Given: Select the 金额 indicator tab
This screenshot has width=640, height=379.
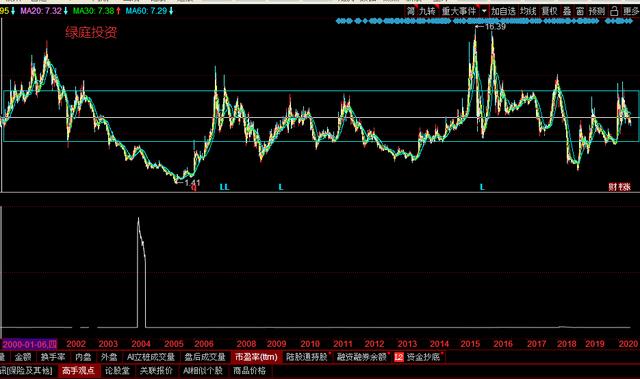Looking at the screenshot, I should (23, 357).
